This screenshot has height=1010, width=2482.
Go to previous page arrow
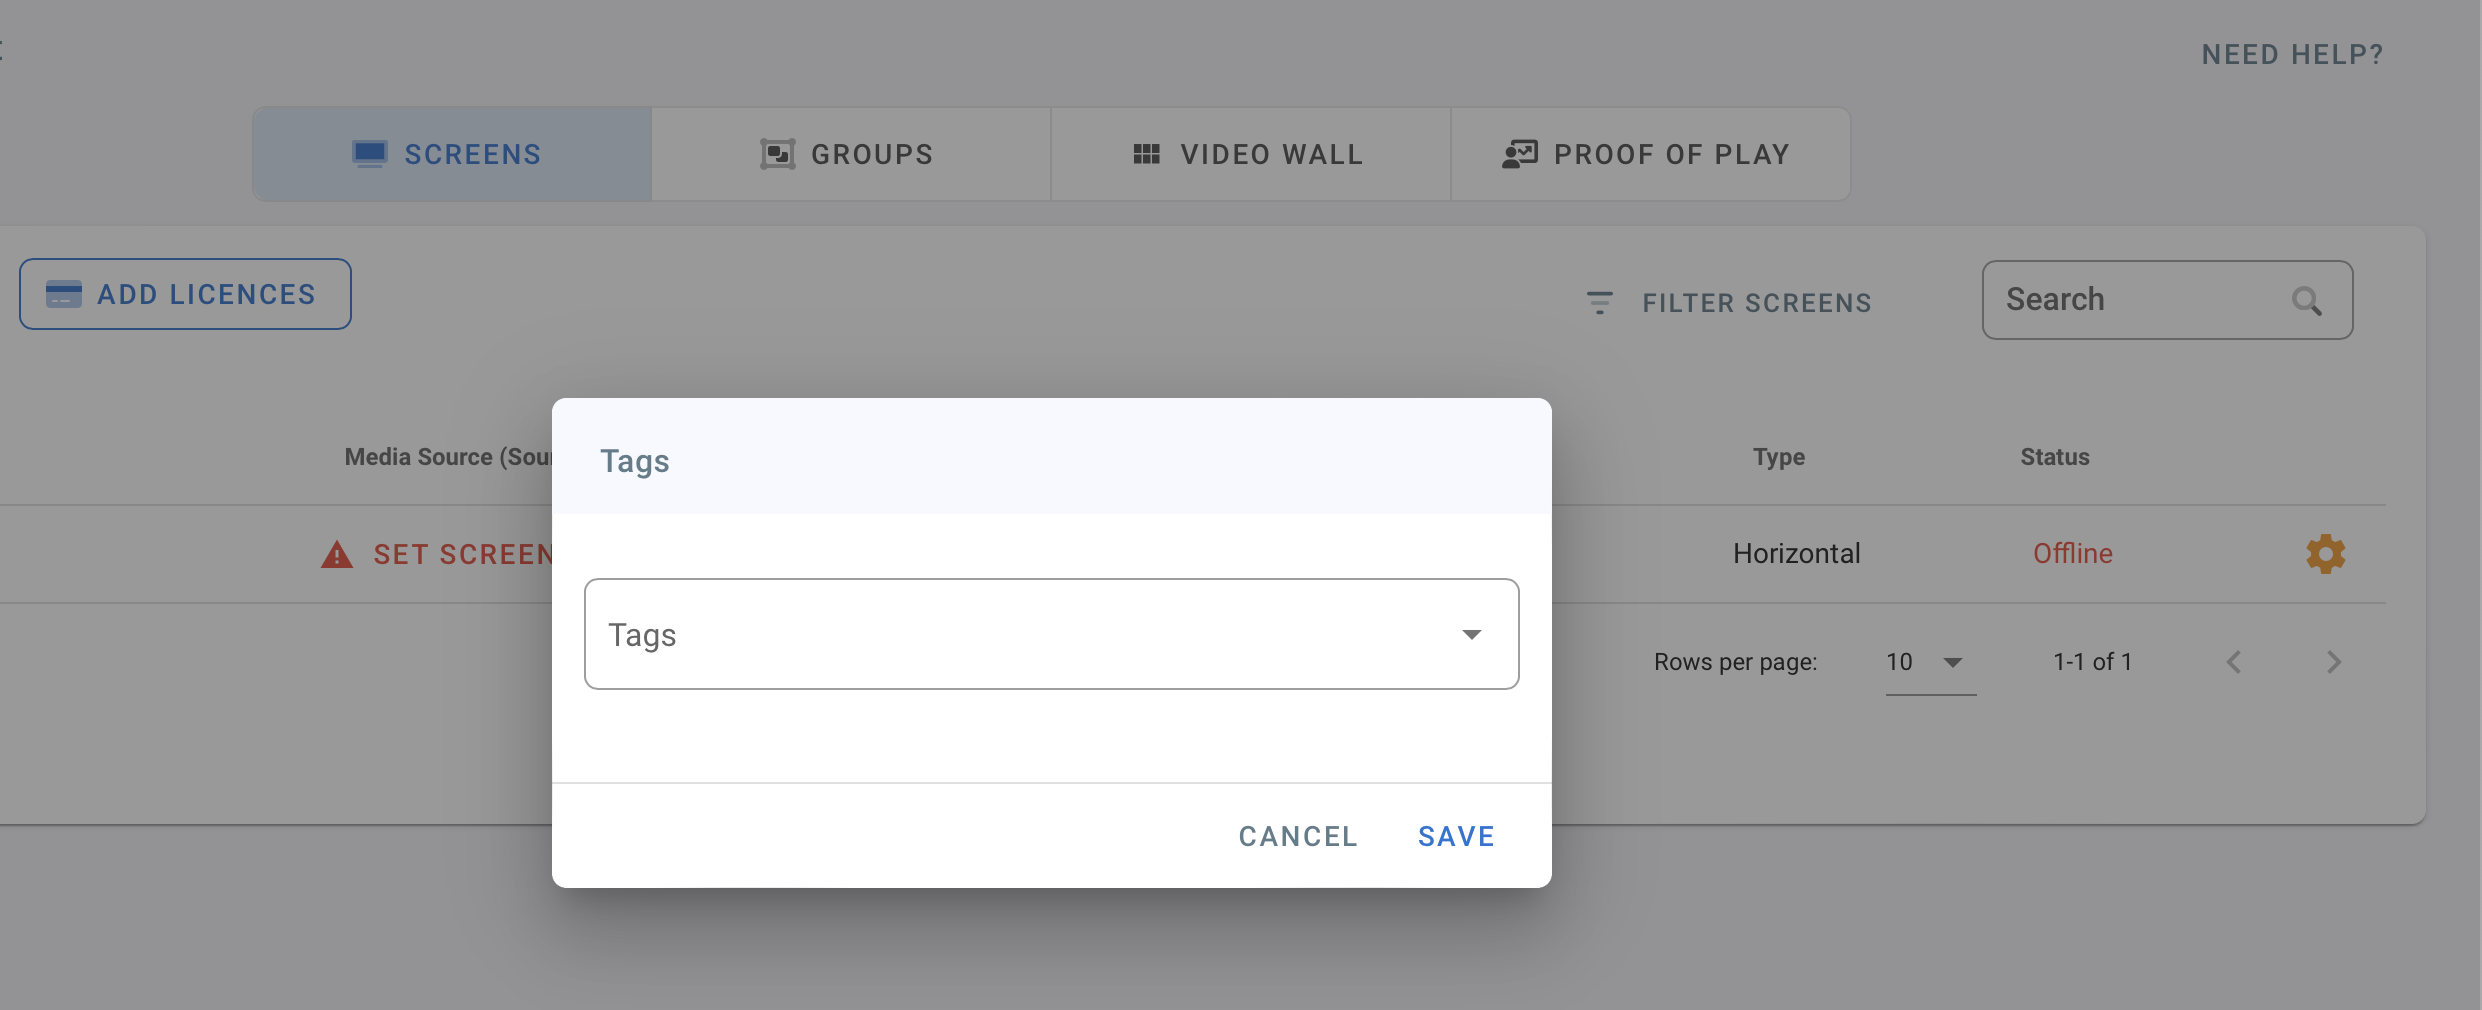pyautogui.click(x=2235, y=662)
